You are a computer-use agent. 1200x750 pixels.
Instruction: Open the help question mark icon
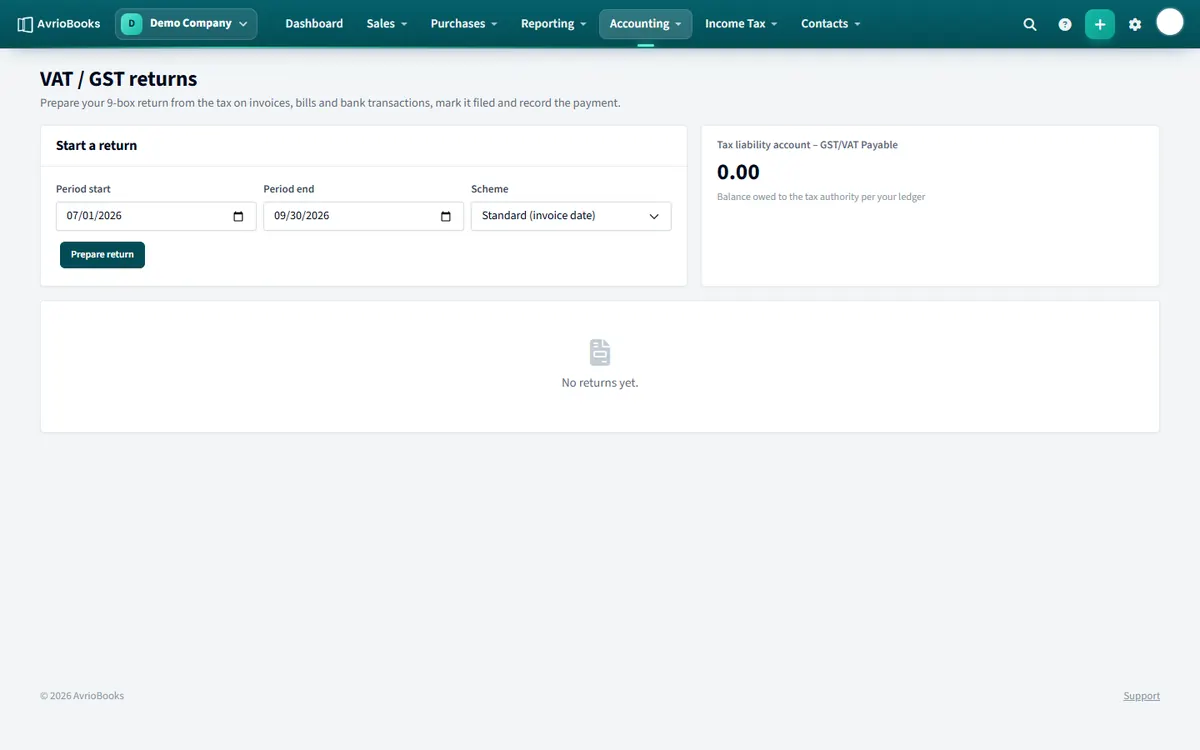(1065, 24)
